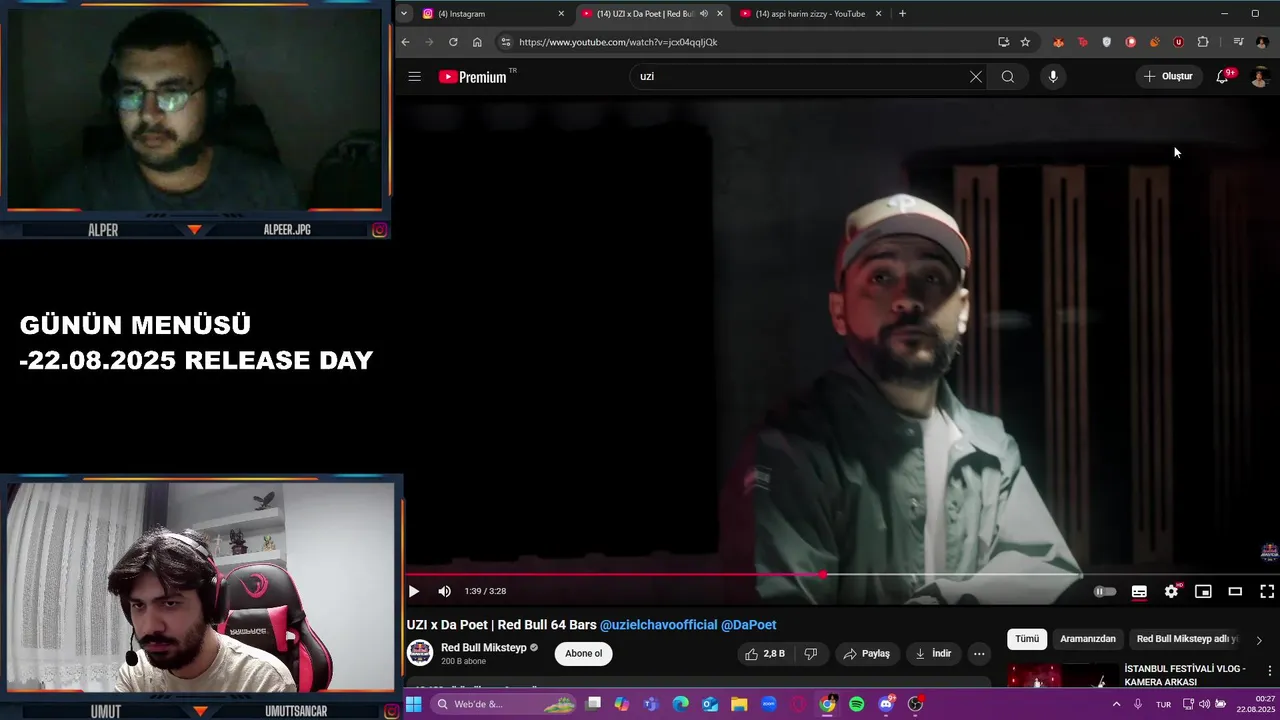Select Red Bull Miksteyp chip
This screenshot has width=1280, height=720.
1187,639
